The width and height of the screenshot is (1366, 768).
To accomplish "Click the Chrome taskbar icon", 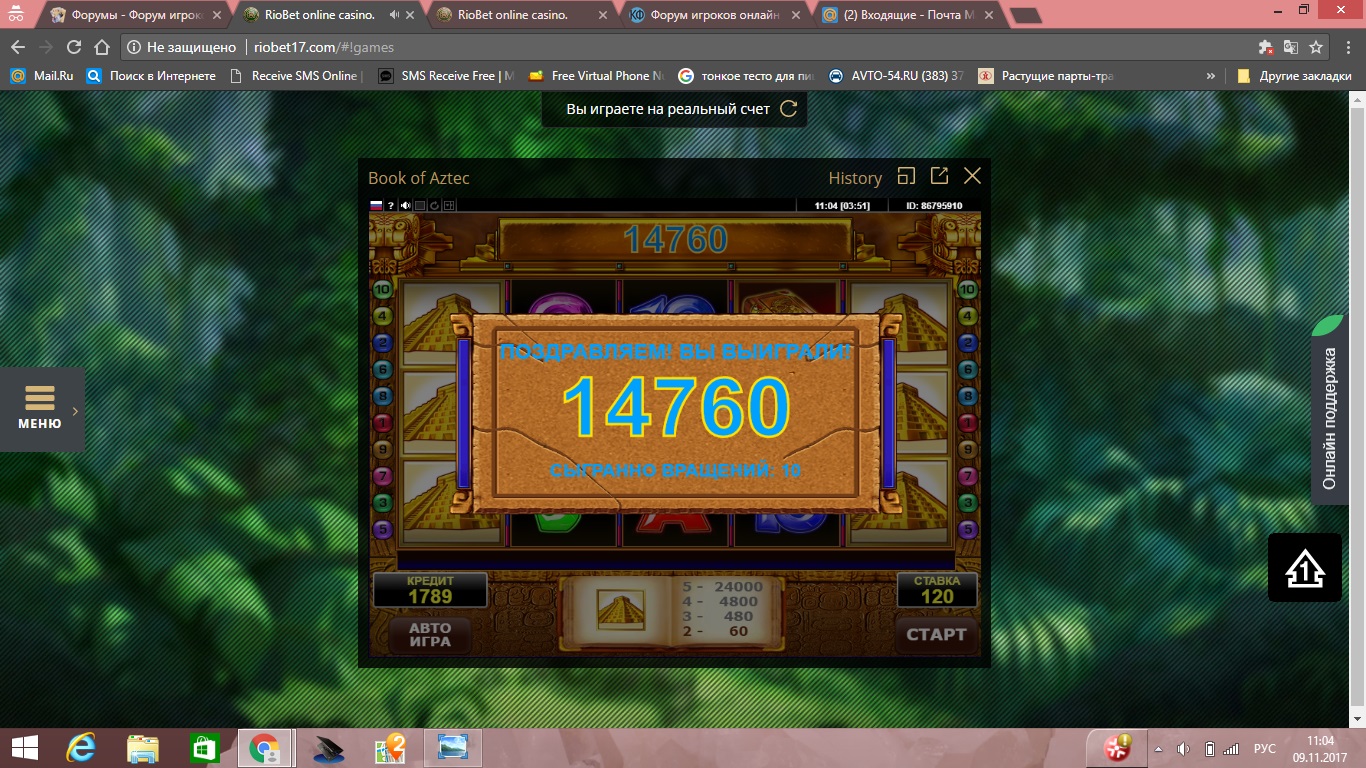I will click(265, 748).
